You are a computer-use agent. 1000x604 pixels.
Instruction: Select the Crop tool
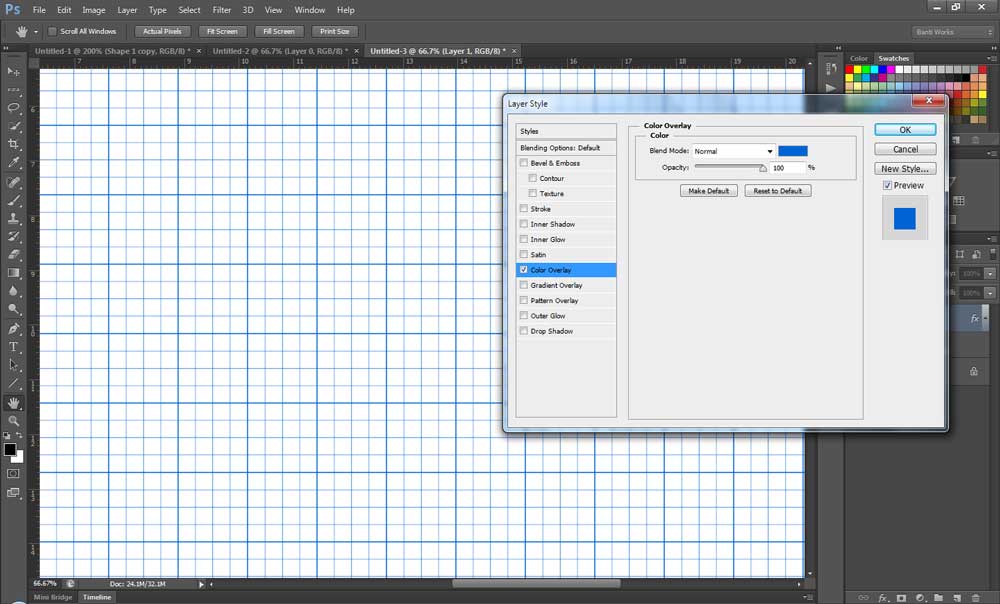(x=14, y=144)
